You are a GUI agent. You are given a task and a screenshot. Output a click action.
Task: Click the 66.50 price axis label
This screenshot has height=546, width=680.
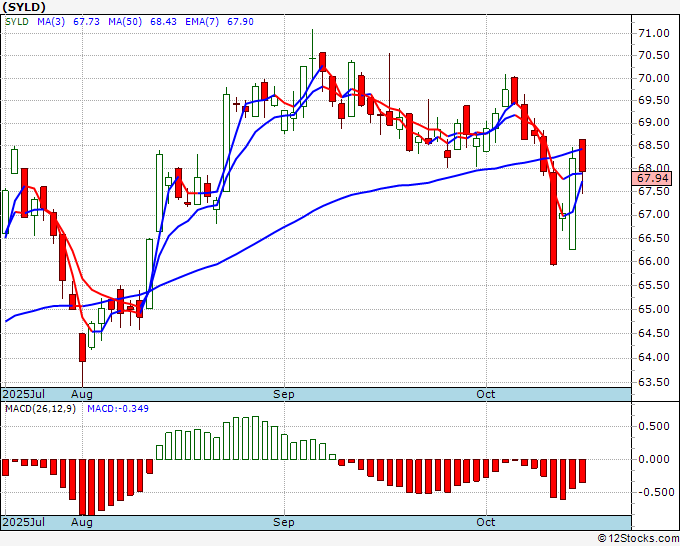tap(654, 239)
